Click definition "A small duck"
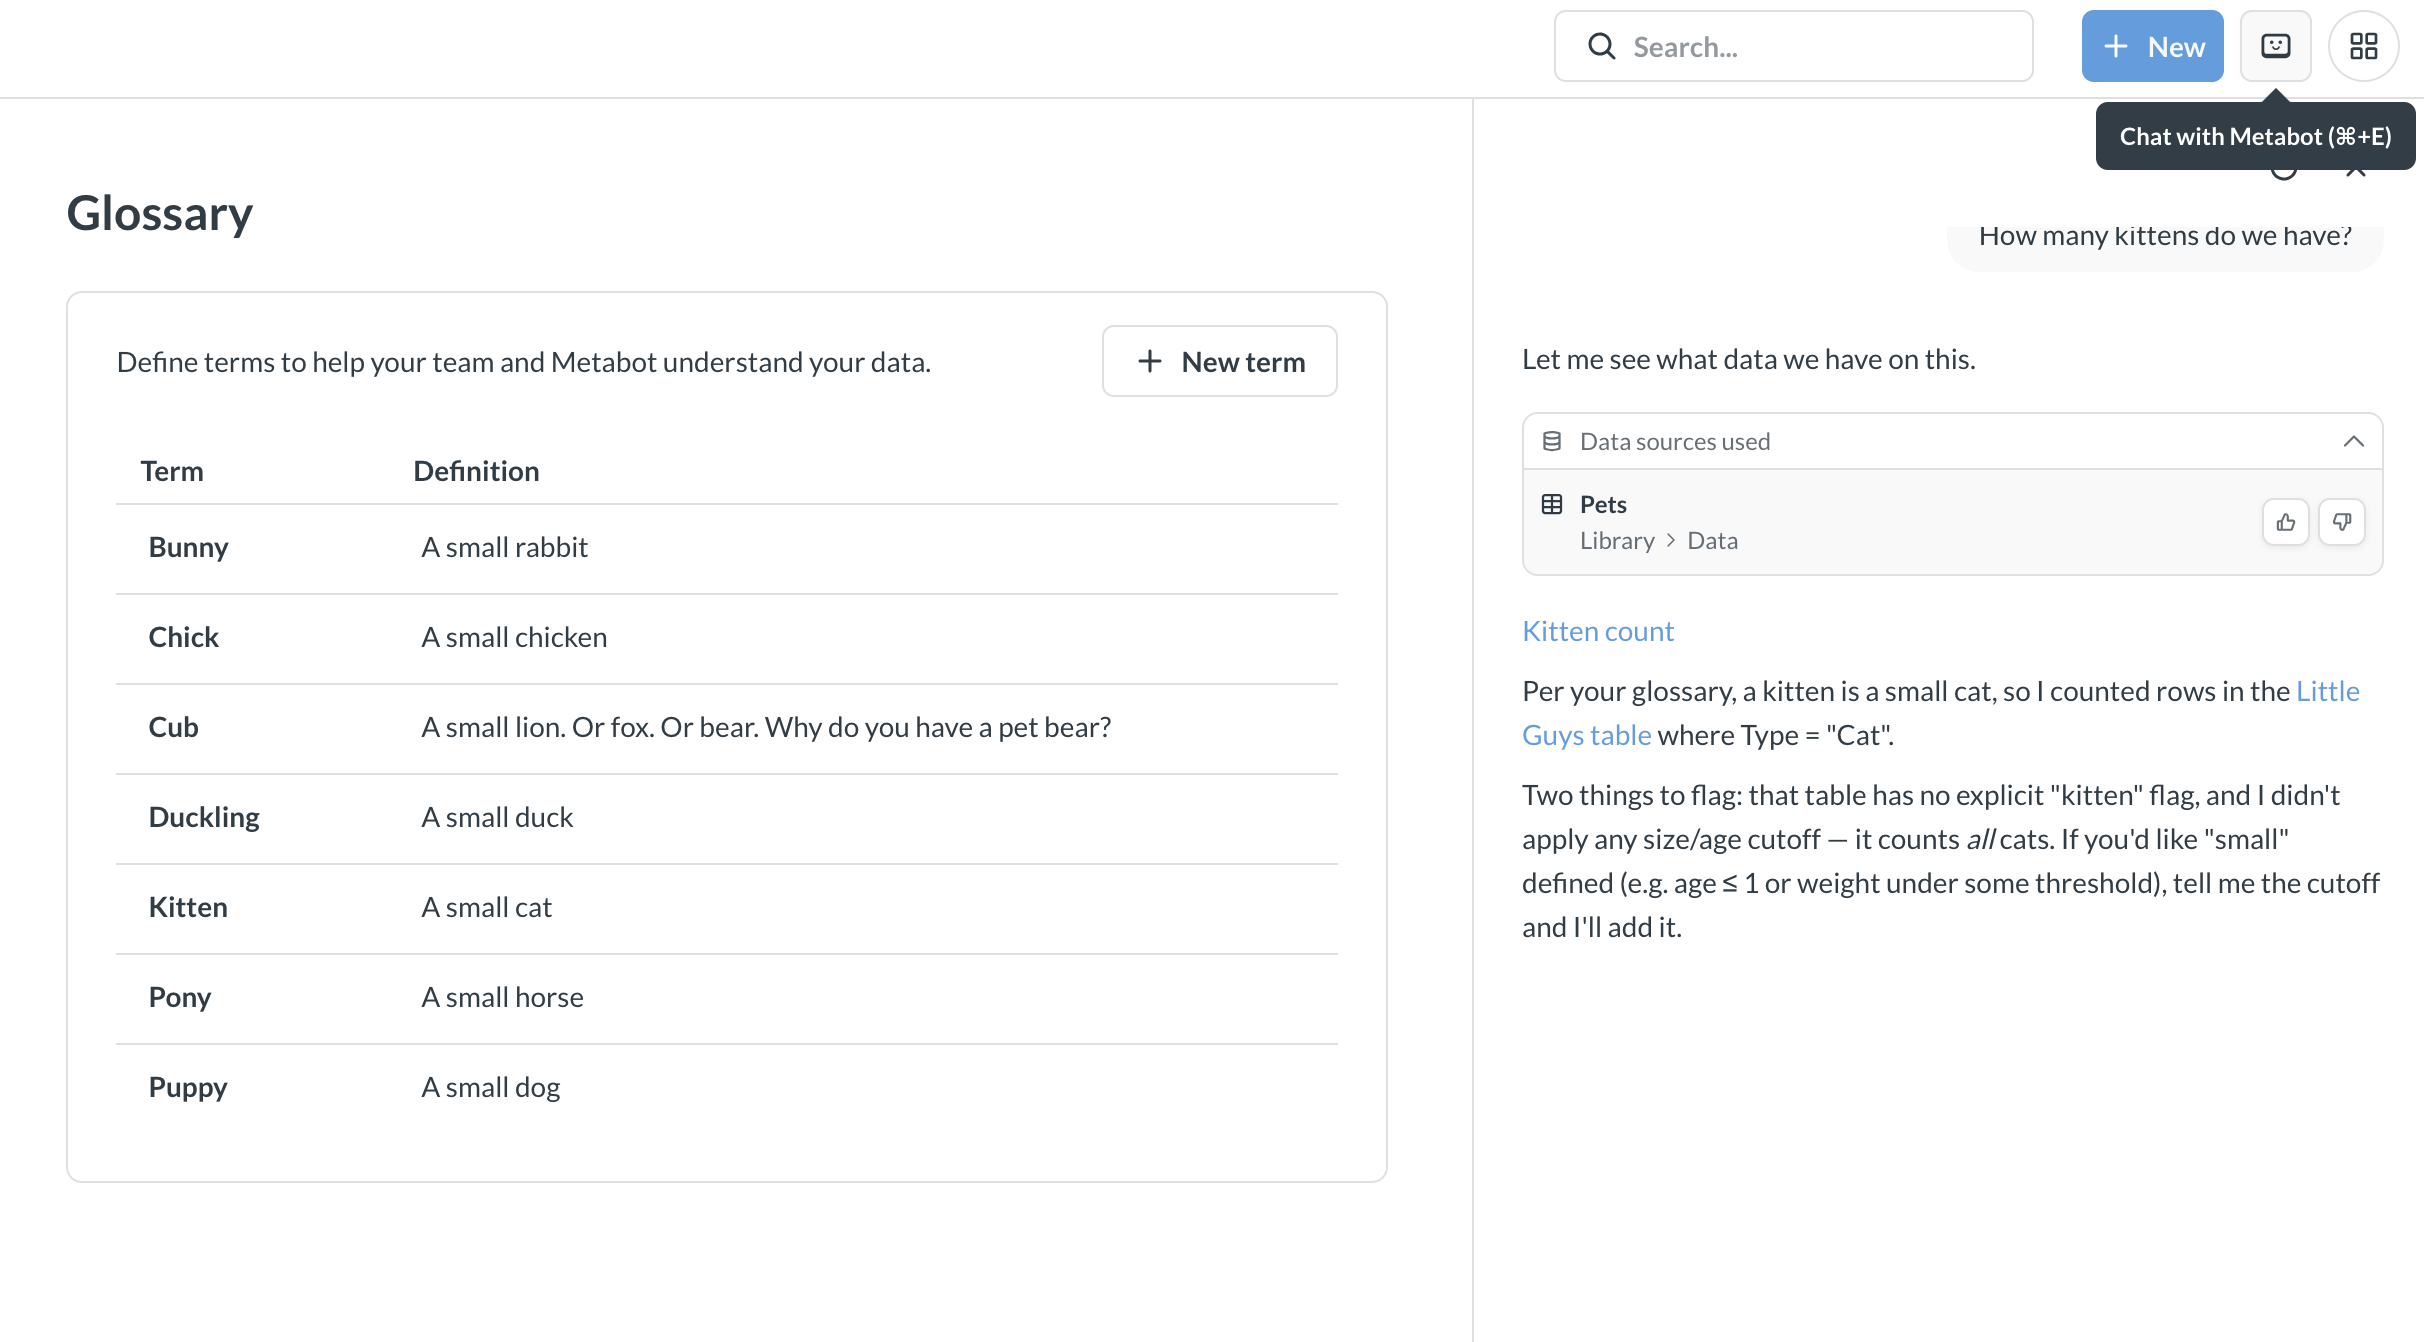The image size is (2424, 1342). (497, 817)
